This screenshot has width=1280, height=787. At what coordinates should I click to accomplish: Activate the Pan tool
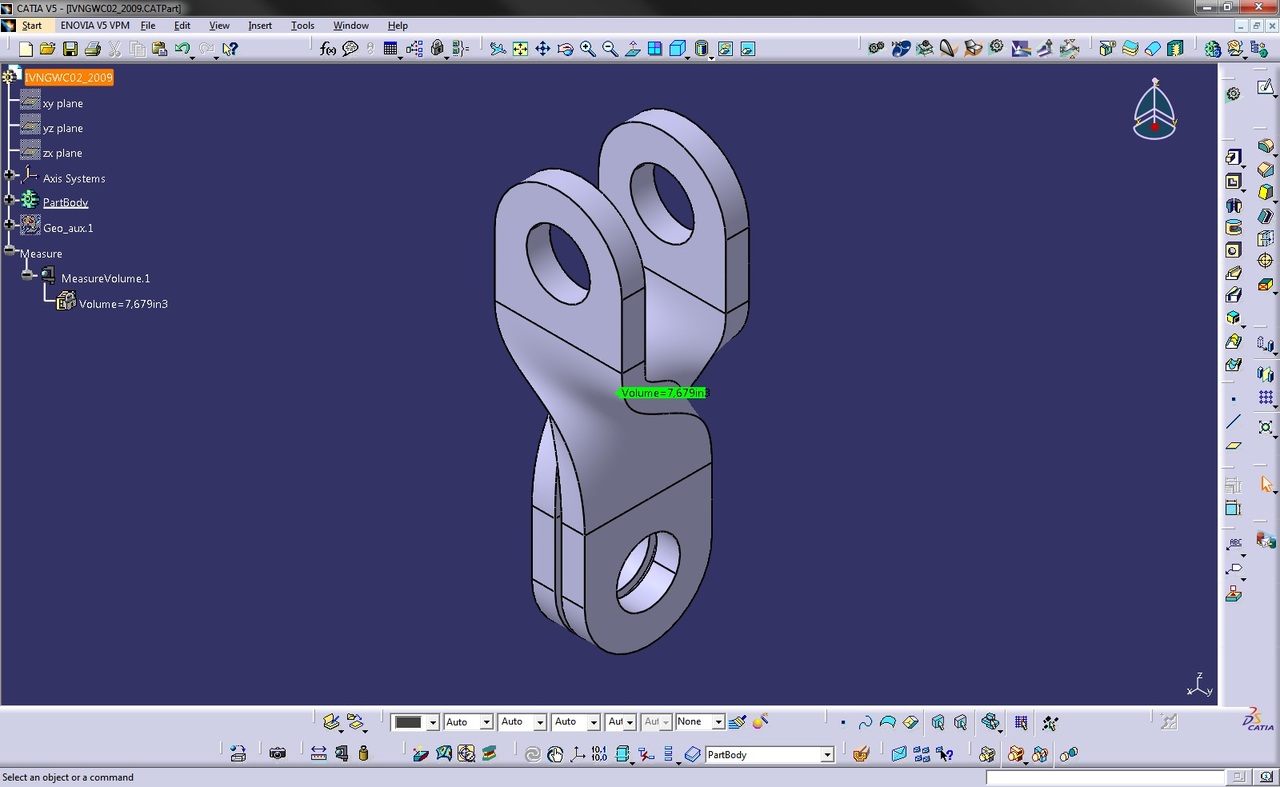[x=542, y=48]
